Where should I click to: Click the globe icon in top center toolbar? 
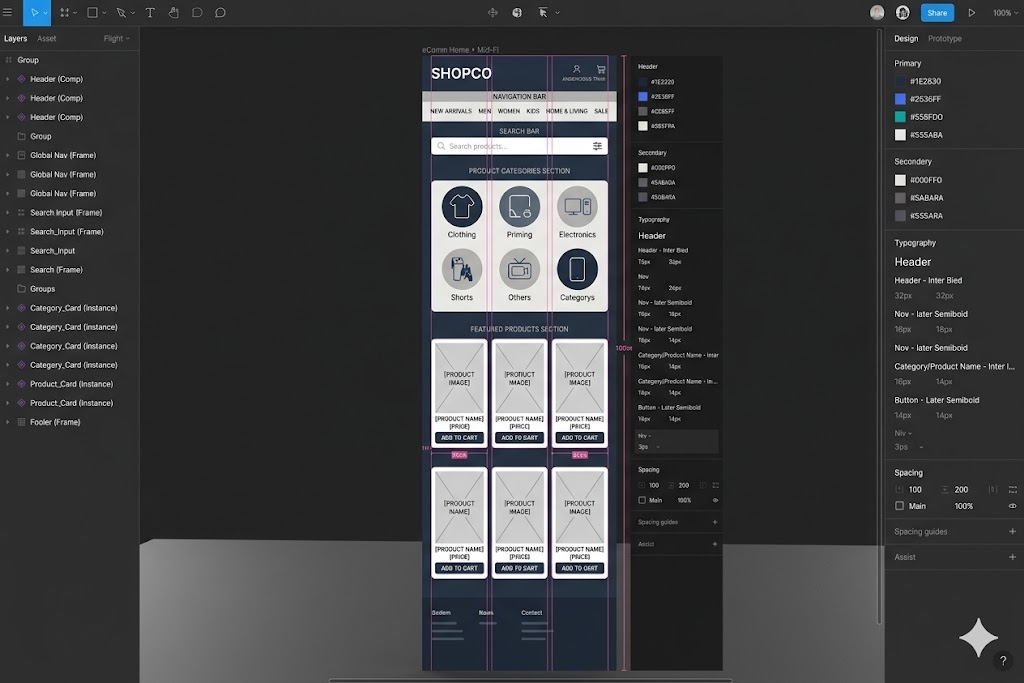pyautogui.click(x=517, y=12)
